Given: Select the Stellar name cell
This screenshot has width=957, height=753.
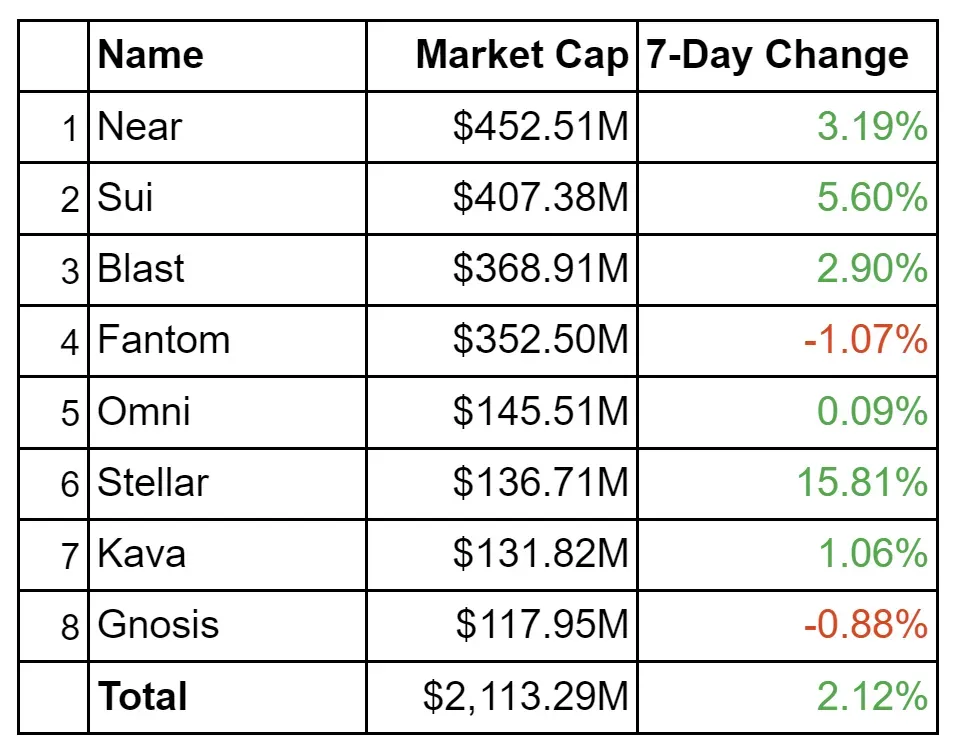Looking at the screenshot, I should coord(153,483).
